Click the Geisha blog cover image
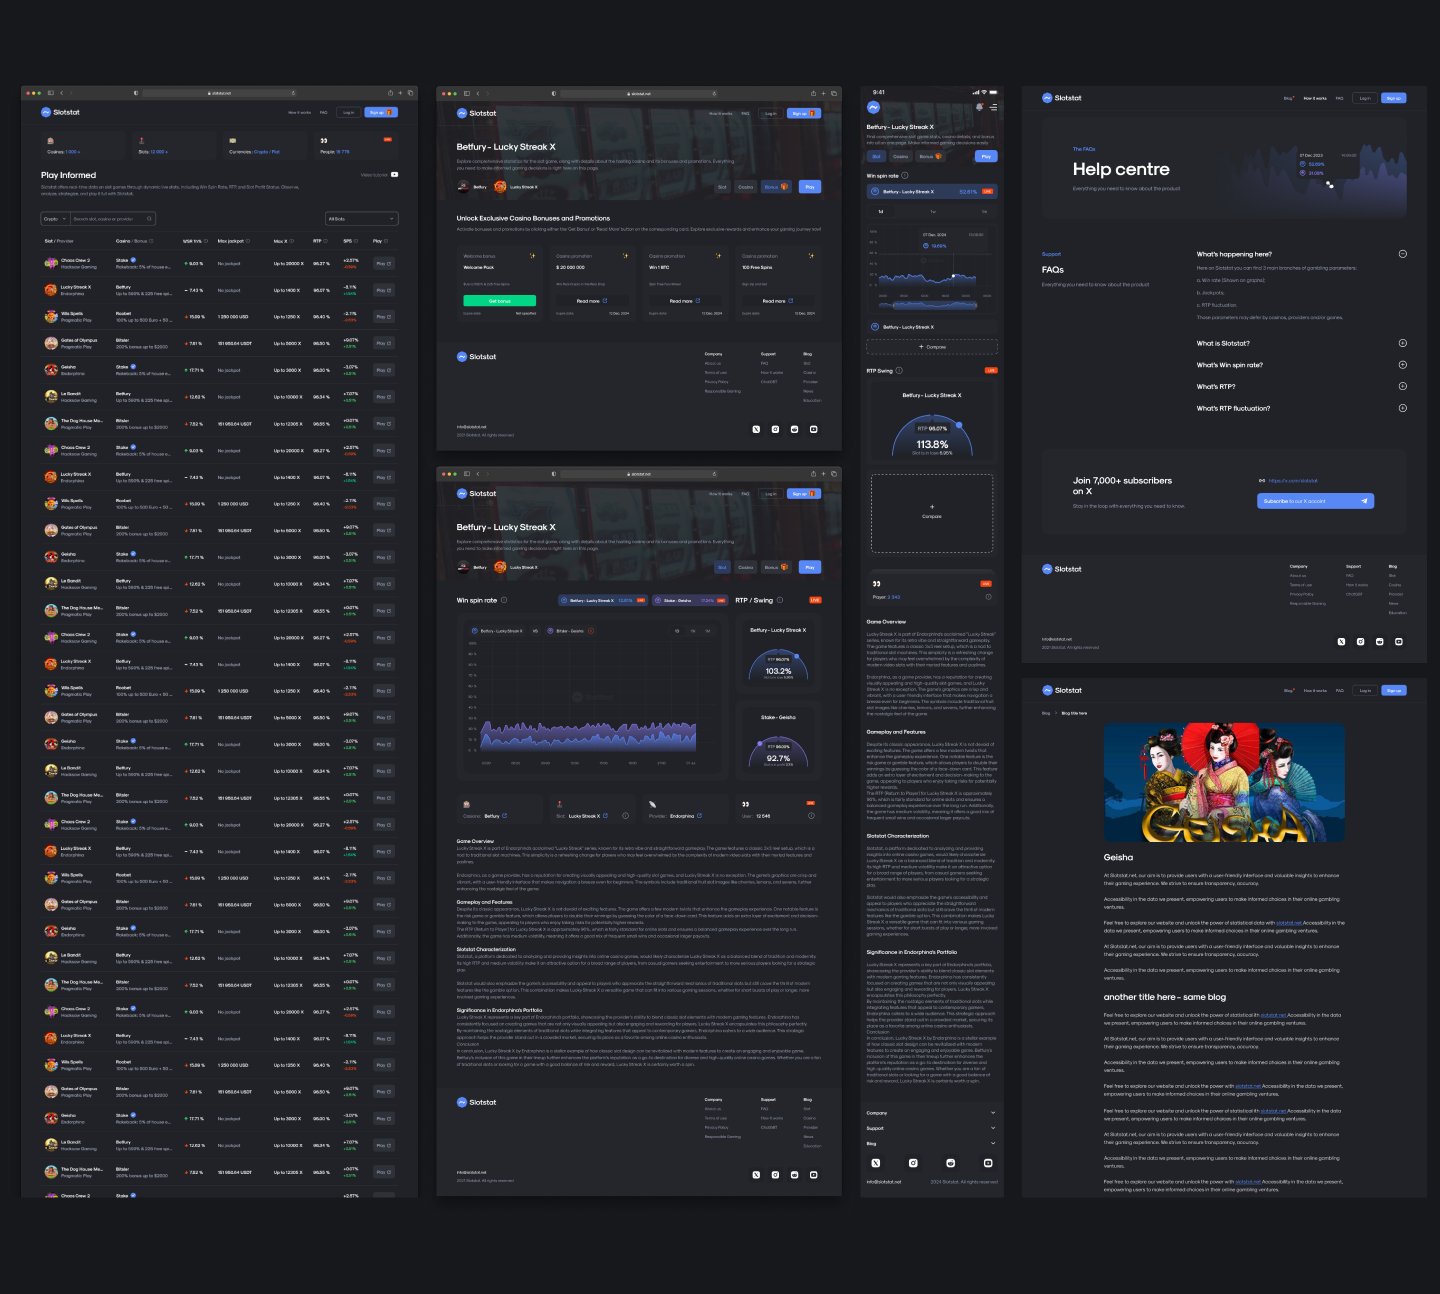Screen dimensions: 1440x1294 click(1224, 783)
